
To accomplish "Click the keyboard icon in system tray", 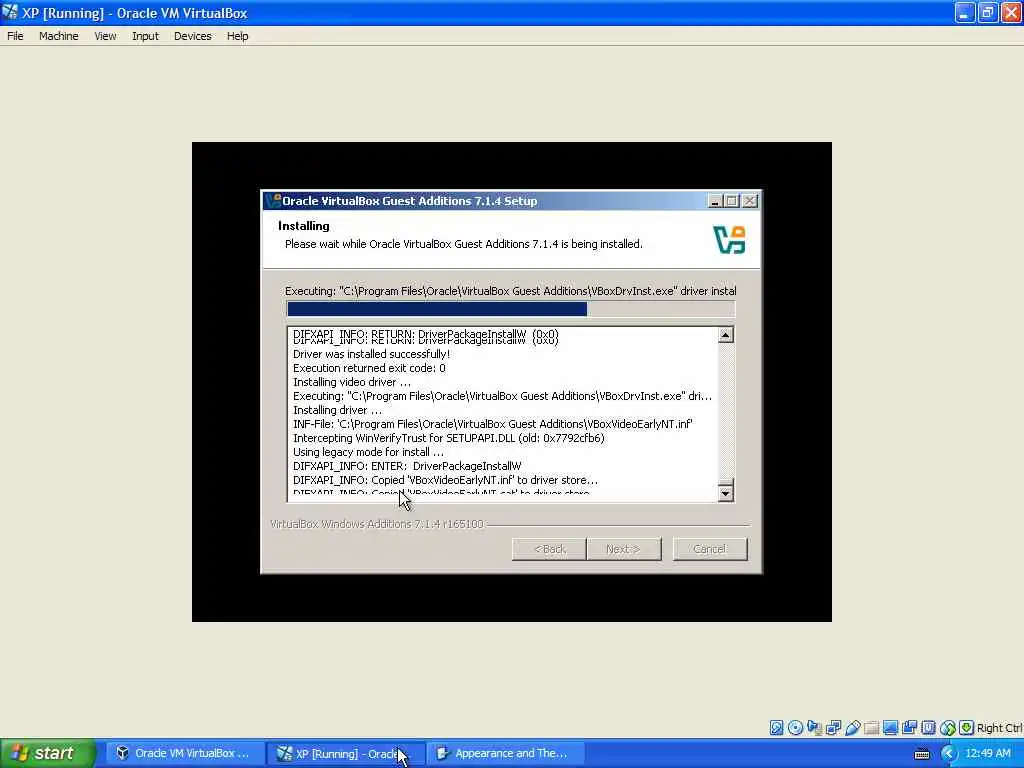I will (x=922, y=754).
